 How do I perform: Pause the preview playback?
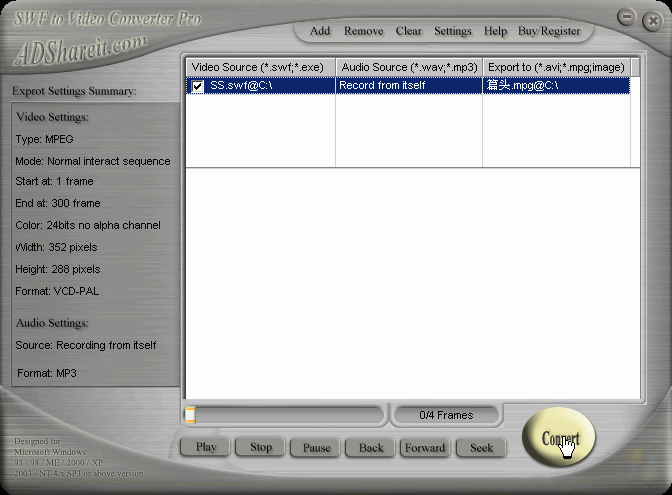pos(316,447)
